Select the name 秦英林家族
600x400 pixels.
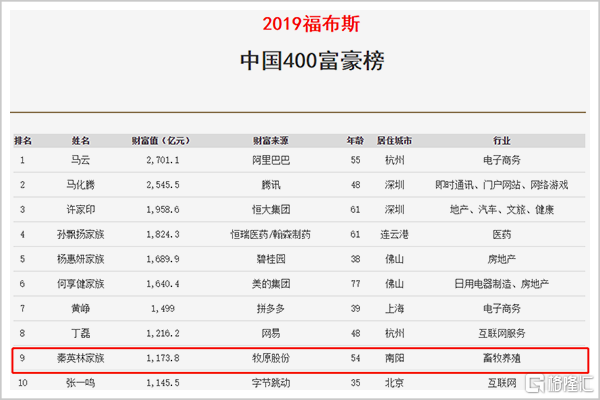(x=81, y=358)
